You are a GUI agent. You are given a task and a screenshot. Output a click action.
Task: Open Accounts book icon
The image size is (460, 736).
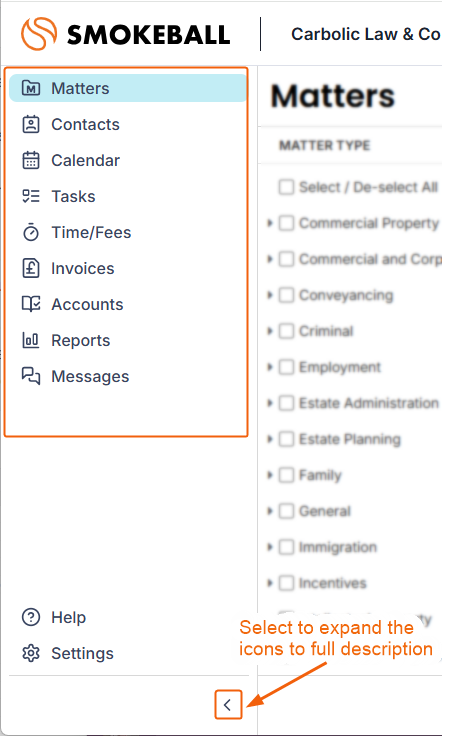tap(31, 304)
